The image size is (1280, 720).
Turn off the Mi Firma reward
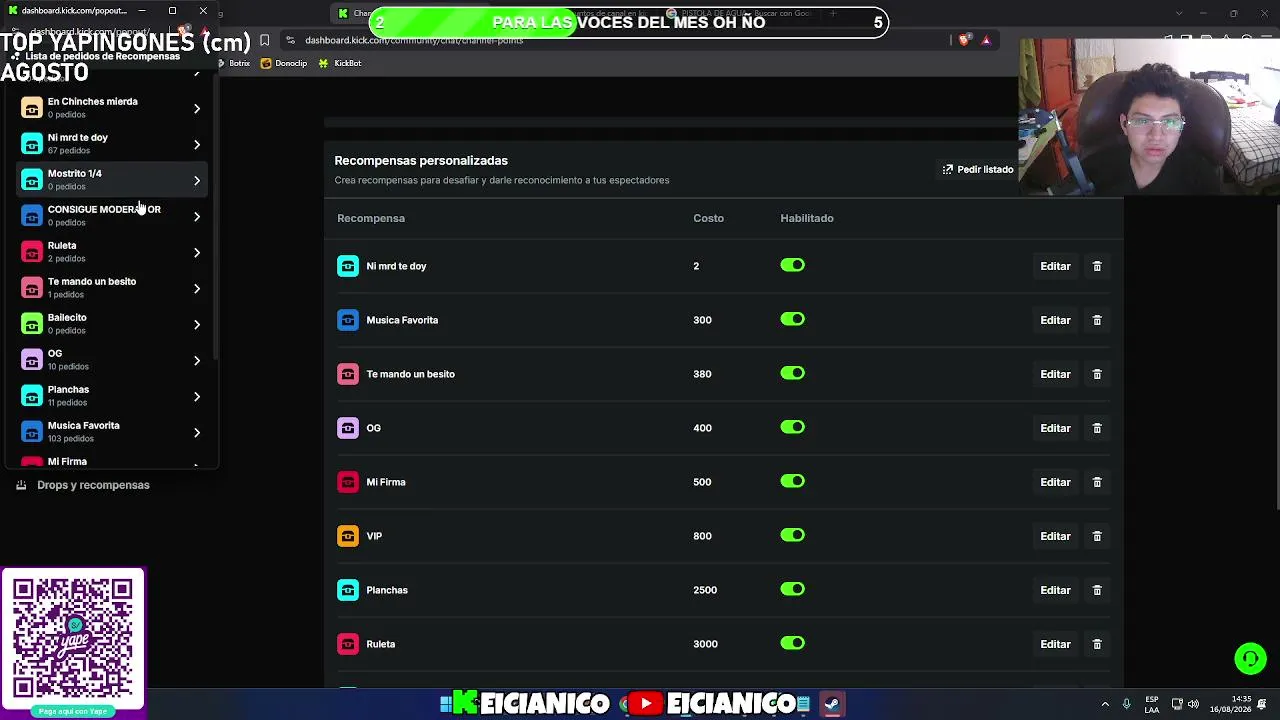tap(792, 481)
